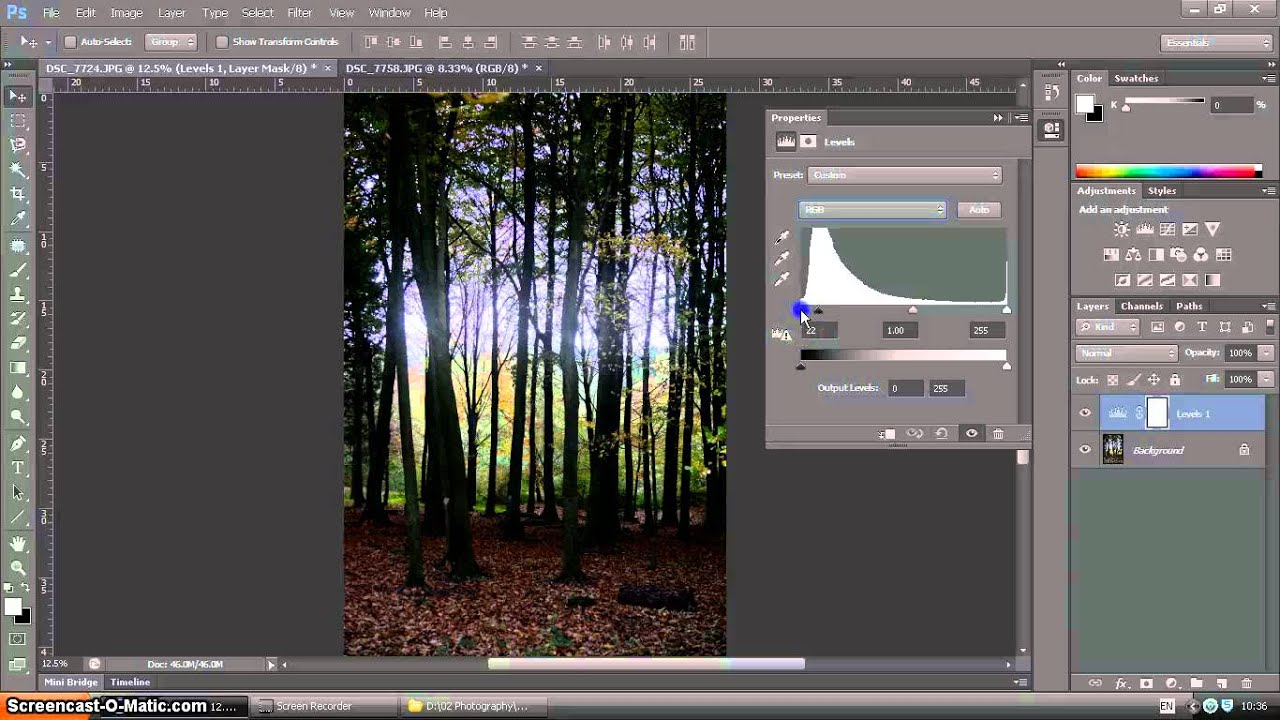Viewport: 1280px width, 720px height.
Task: Click the layer mask icon in Properties
Action: coord(808,142)
